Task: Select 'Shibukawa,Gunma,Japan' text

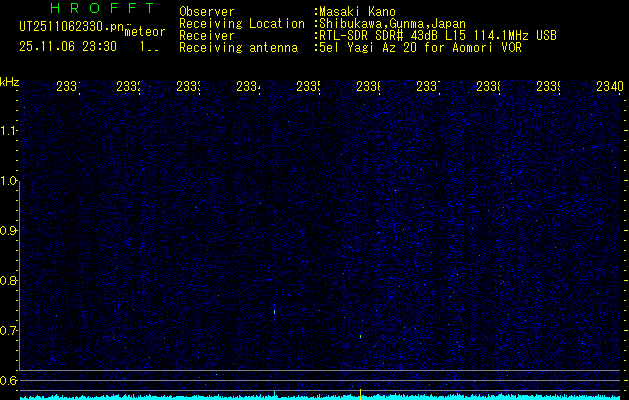Action: [x=392, y=24]
